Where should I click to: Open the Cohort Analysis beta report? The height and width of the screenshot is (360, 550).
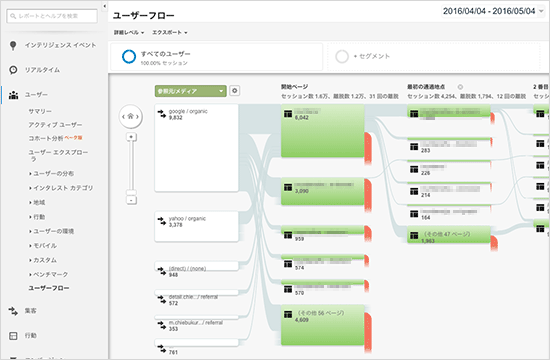pyautogui.click(x=55, y=138)
